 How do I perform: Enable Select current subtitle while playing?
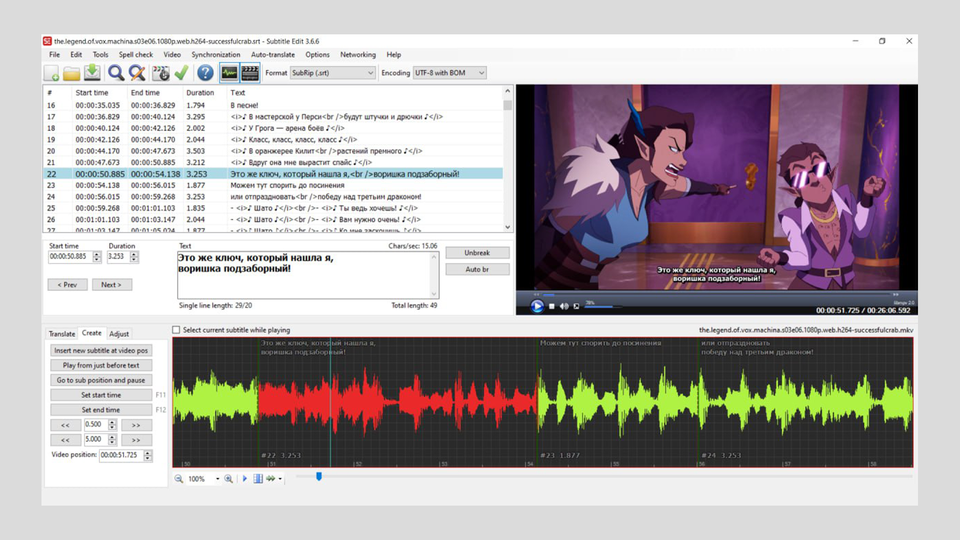tap(176, 330)
